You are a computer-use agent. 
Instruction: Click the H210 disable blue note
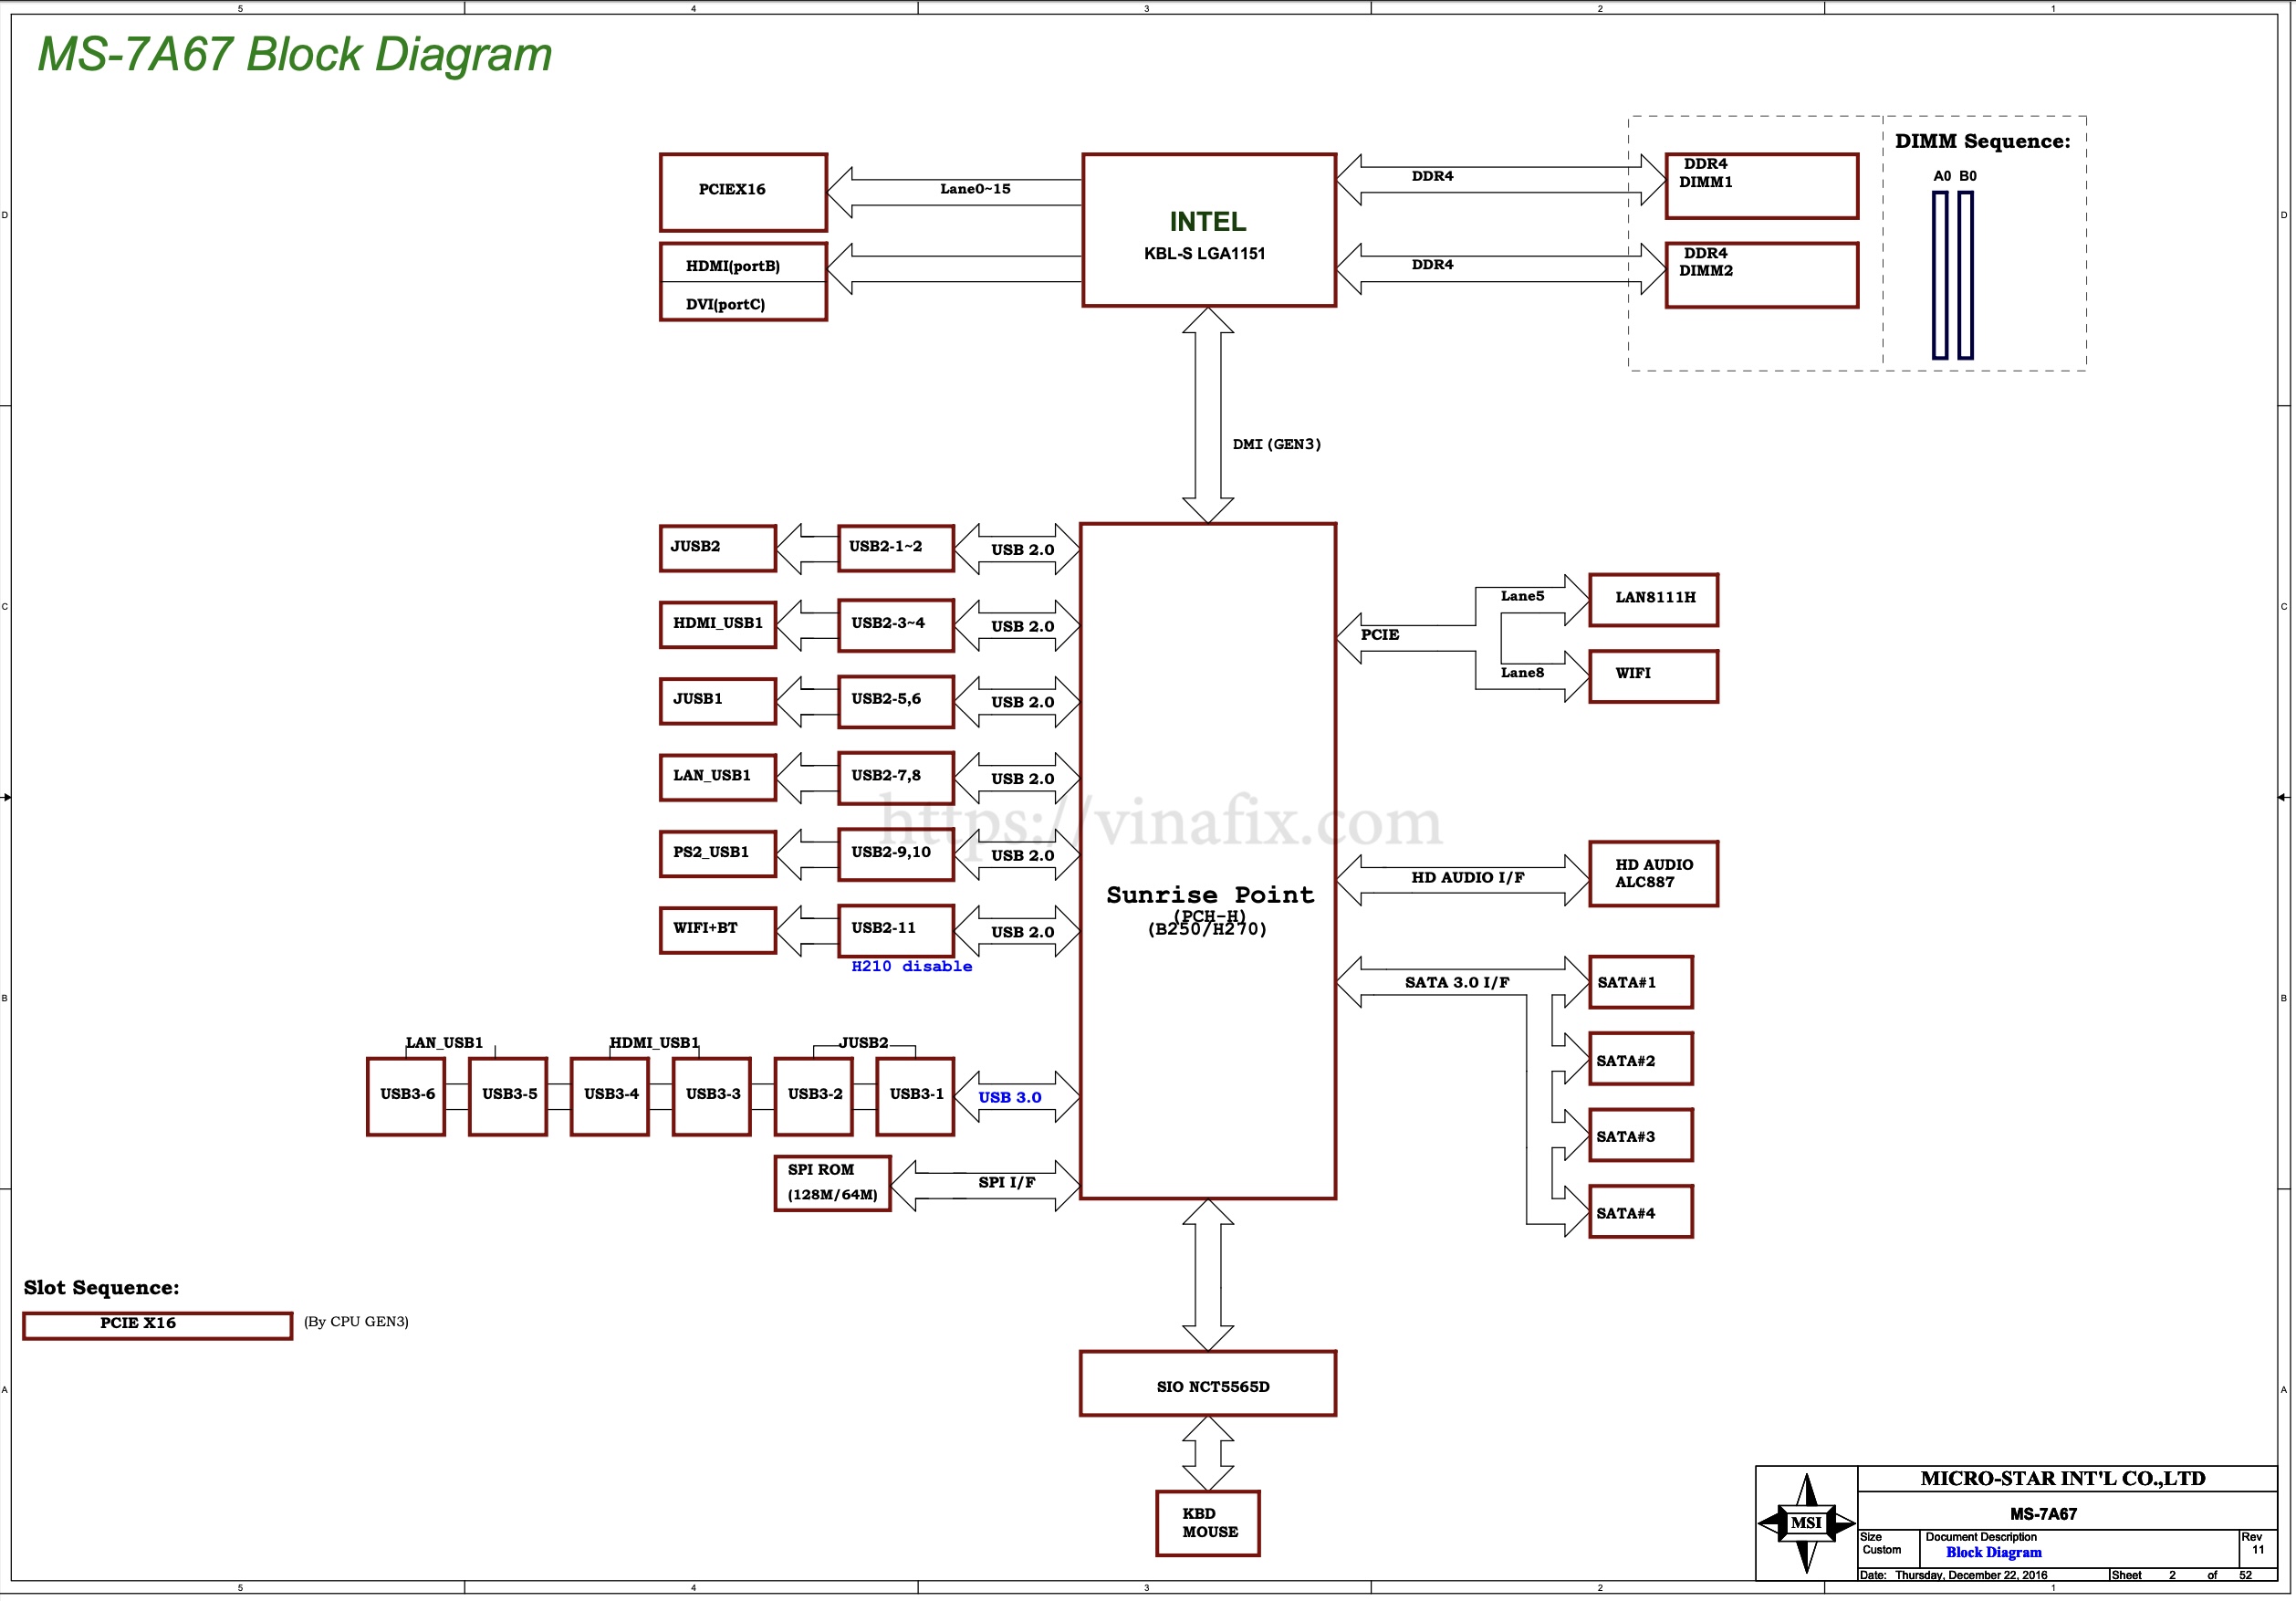pos(911,966)
